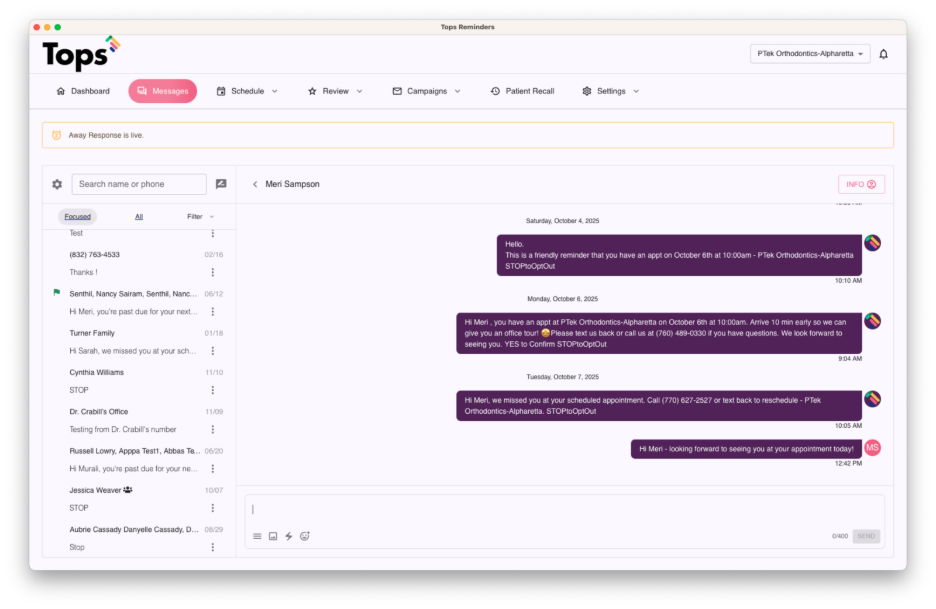Click the Tops logo

81,54
